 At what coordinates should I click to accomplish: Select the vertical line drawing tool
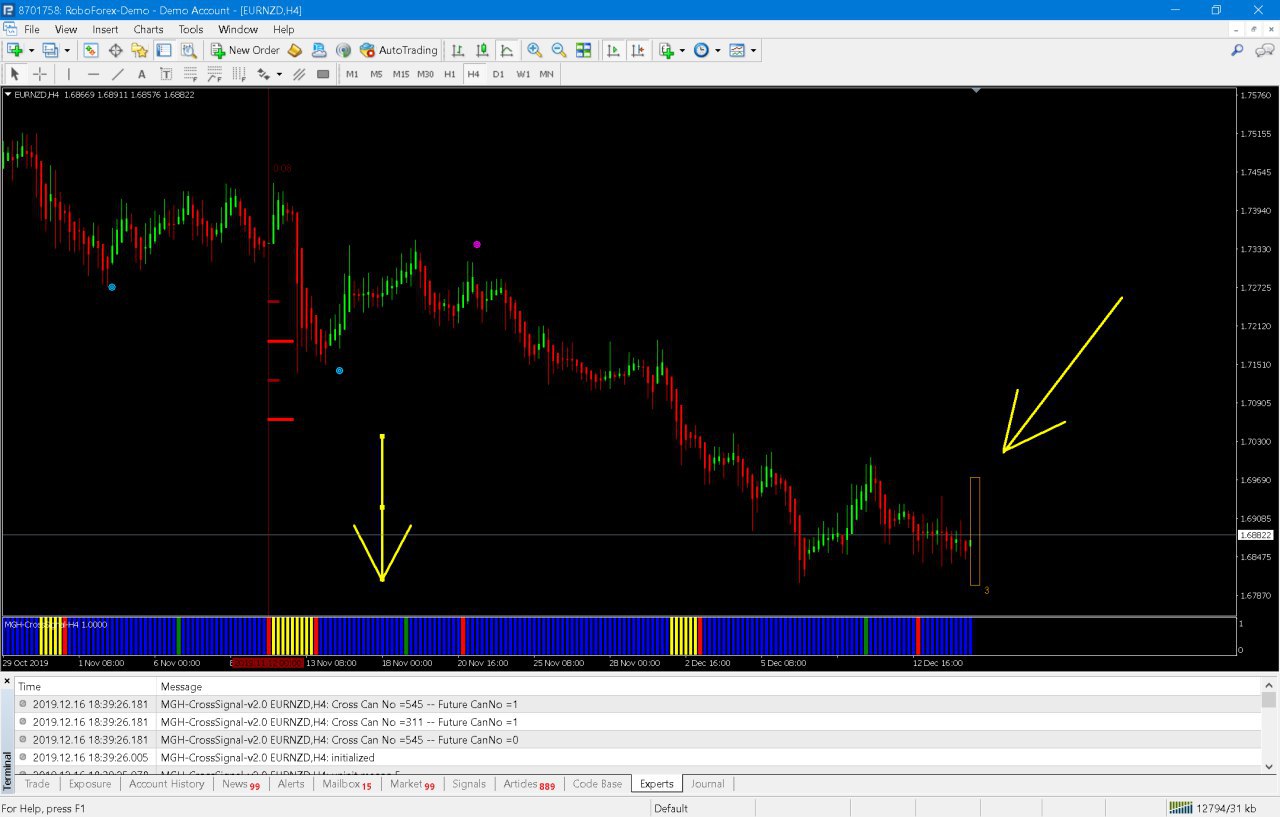pyautogui.click(x=69, y=74)
